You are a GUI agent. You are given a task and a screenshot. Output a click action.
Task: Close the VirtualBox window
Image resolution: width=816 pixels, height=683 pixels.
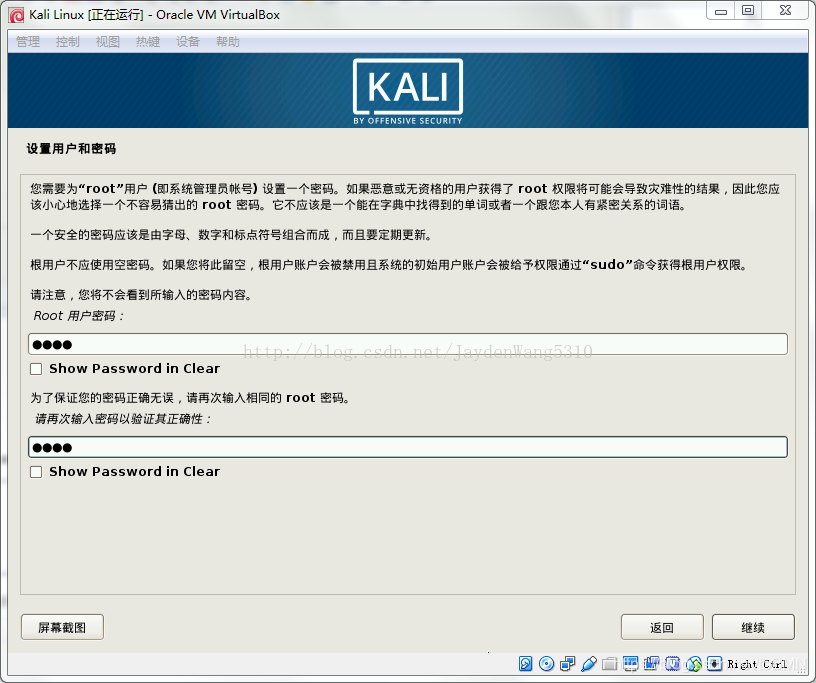click(785, 11)
